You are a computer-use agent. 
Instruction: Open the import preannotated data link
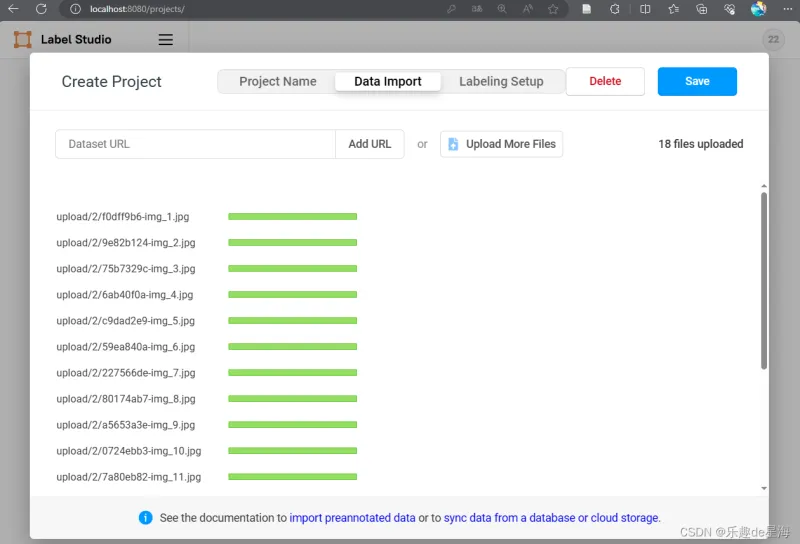coord(352,518)
